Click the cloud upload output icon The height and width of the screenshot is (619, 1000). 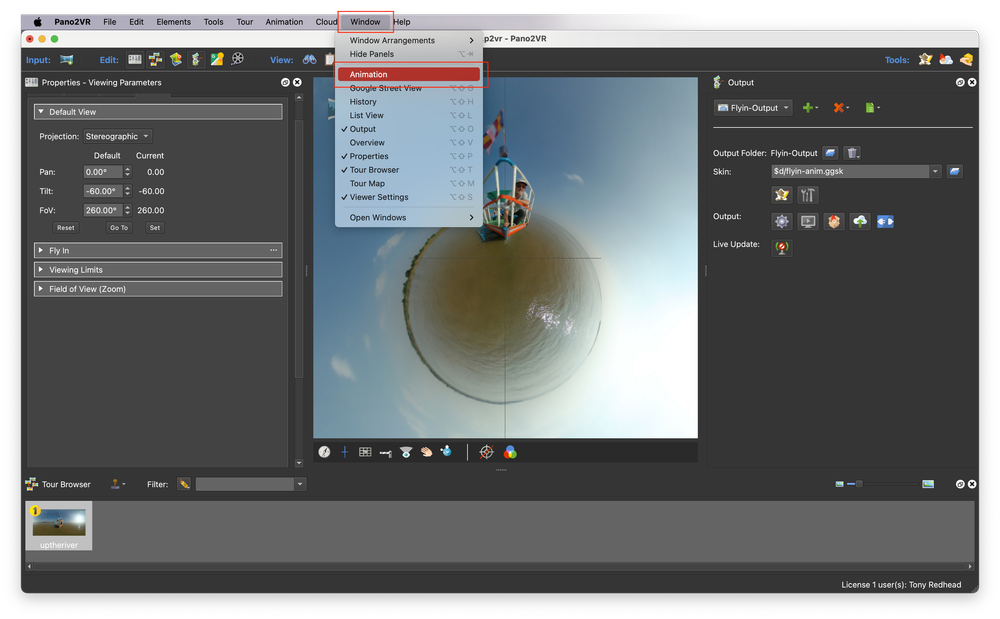coord(860,221)
